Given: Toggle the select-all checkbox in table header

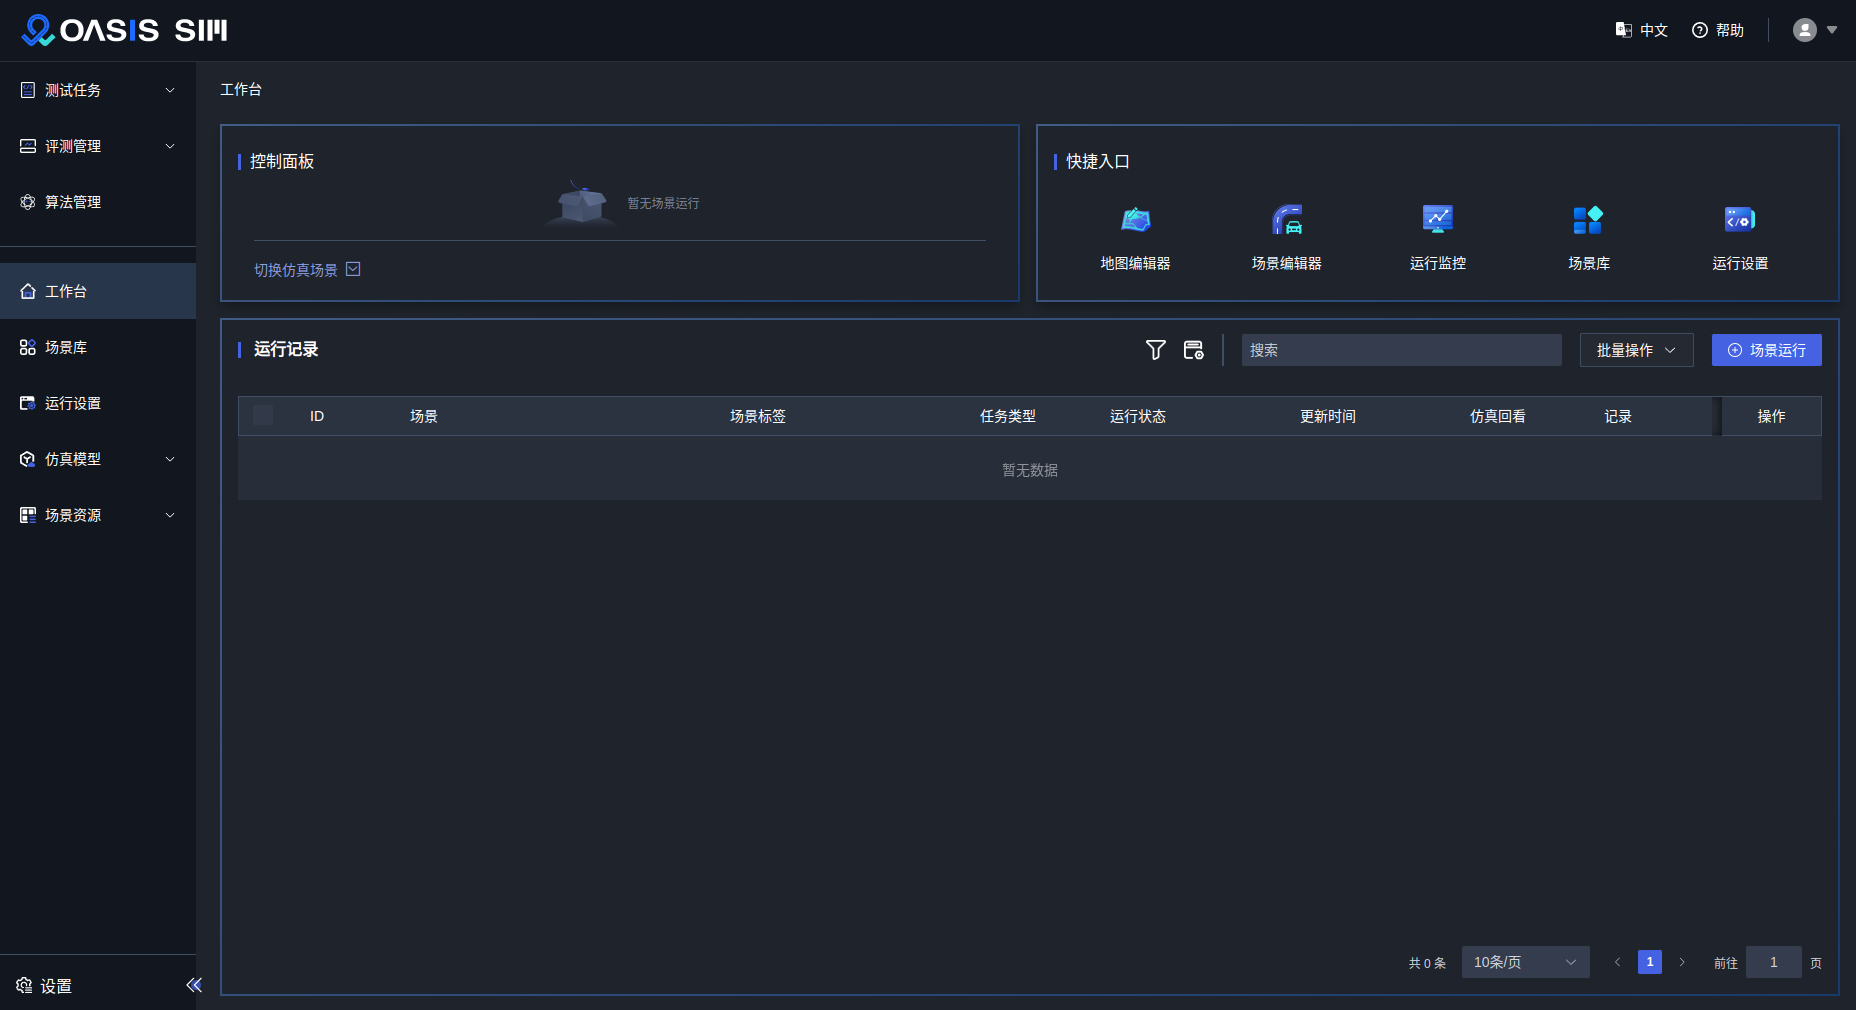Looking at the screenshot, I should coord(263,416).
